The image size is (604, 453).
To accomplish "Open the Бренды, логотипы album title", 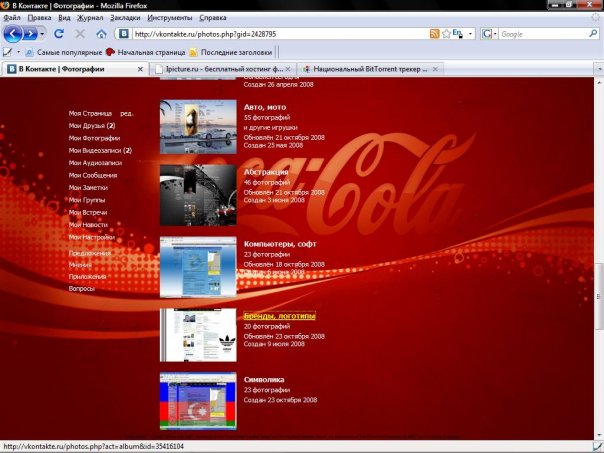I will (280, 316).
